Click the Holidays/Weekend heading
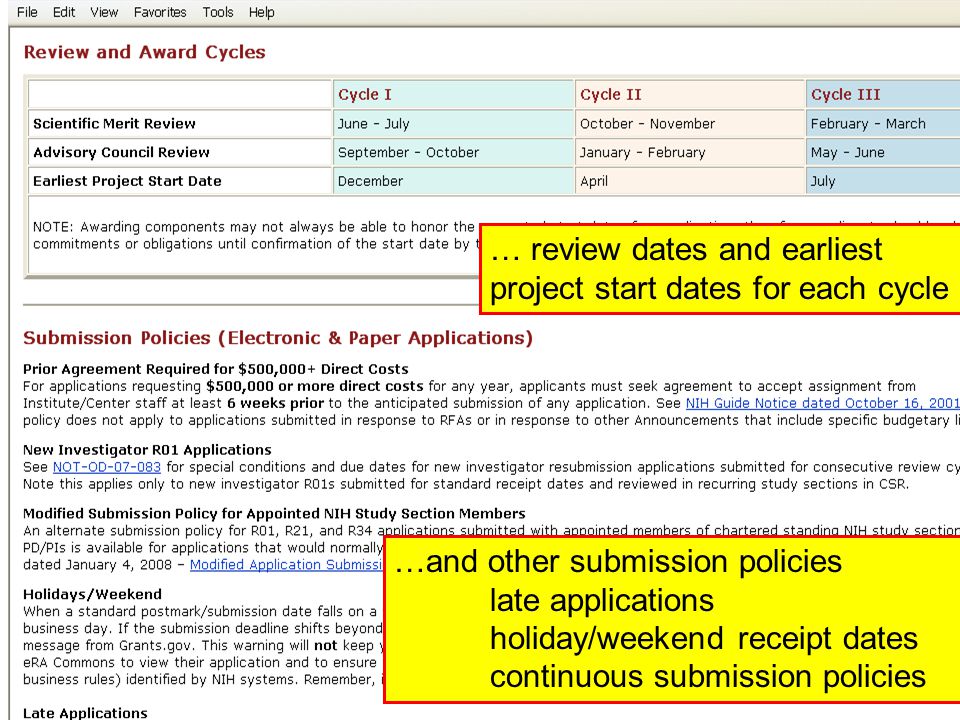 pyautogui.click(x=92, y=594)
